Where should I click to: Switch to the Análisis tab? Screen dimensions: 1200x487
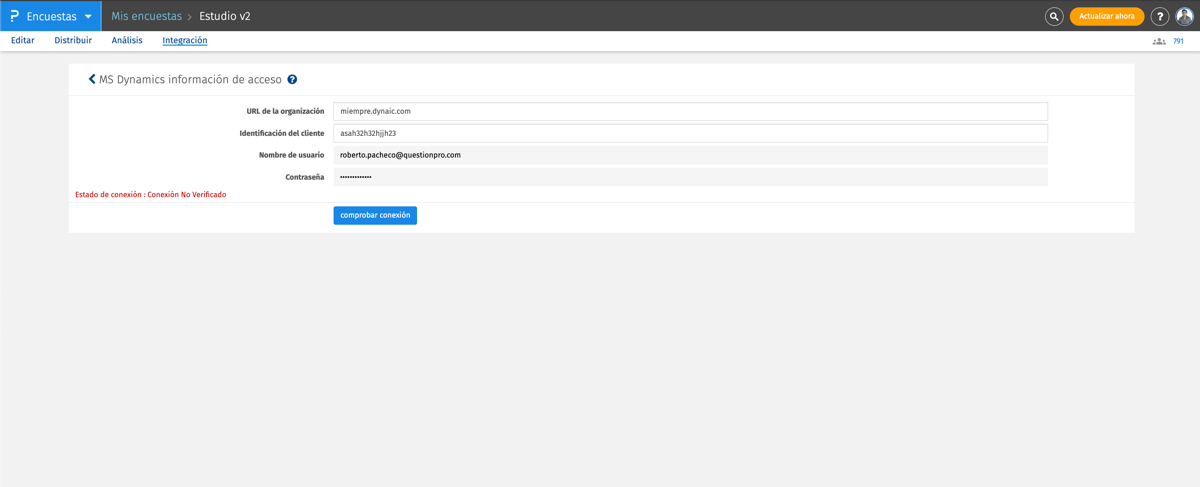point(127,41)
